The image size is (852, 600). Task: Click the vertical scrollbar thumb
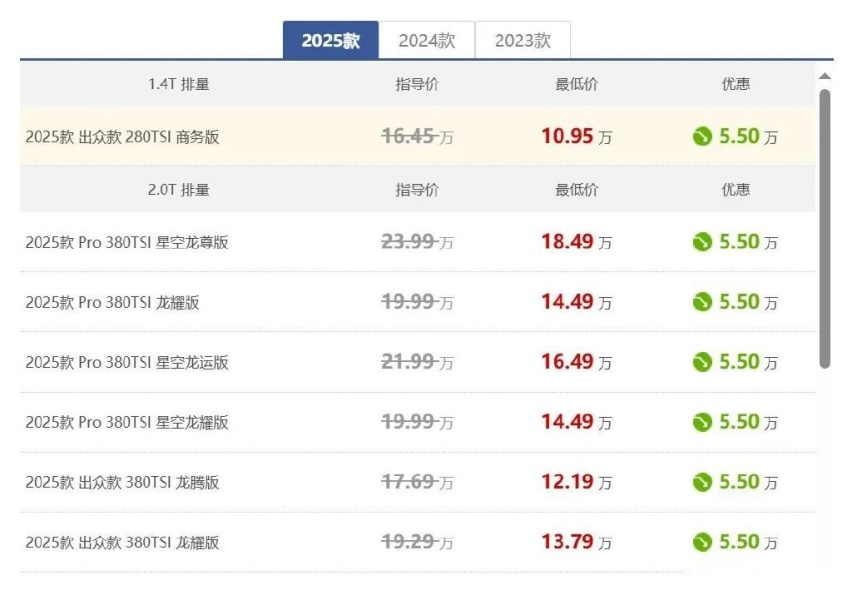point(825,229)
